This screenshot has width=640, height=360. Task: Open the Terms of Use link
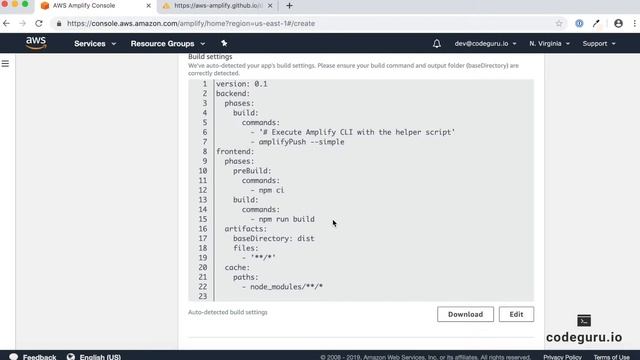point(611,357)
